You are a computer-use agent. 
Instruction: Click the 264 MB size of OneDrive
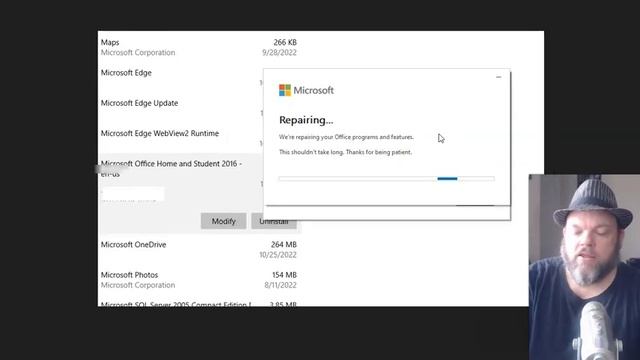tap(284, 244)
